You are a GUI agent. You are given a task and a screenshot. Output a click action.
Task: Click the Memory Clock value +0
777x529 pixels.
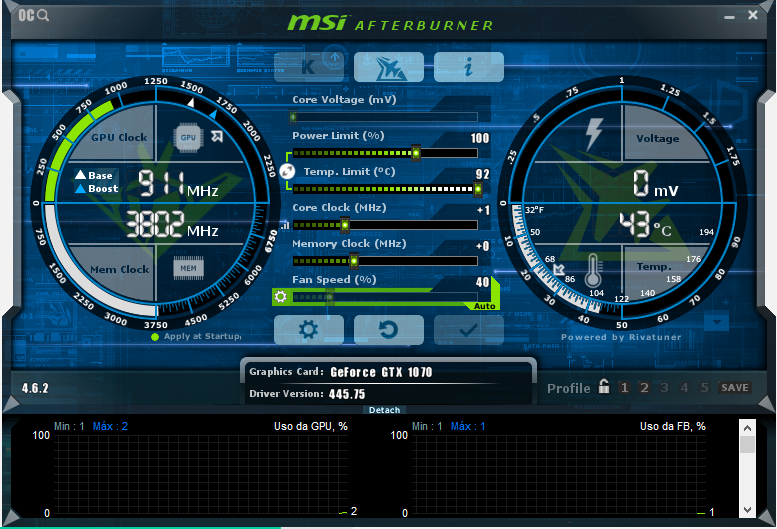[x=483, y=246]
